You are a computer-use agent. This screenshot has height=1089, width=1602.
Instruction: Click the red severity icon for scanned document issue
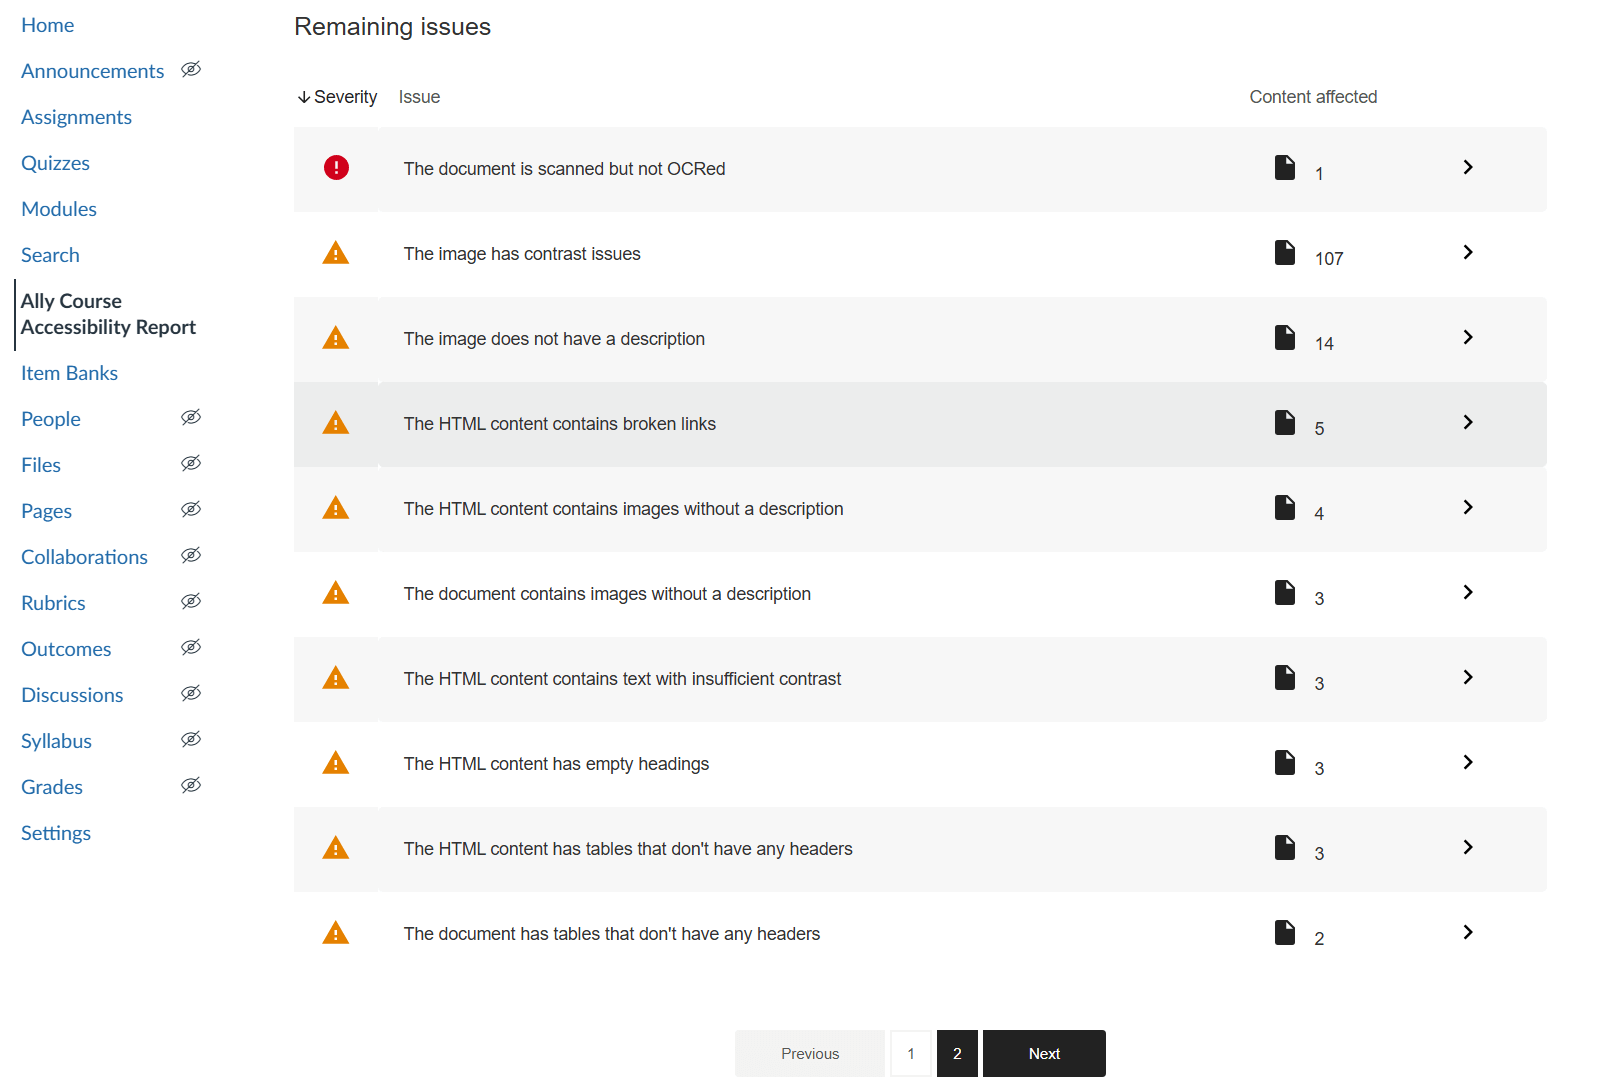pyautogui.click(x=336, y=168)
